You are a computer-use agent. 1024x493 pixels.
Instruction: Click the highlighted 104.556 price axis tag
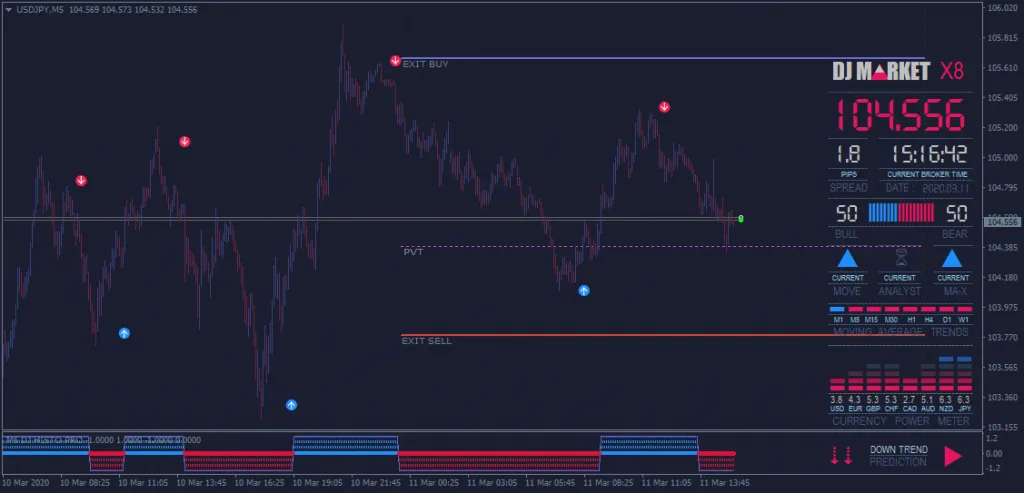click(x=1002, y=222)
